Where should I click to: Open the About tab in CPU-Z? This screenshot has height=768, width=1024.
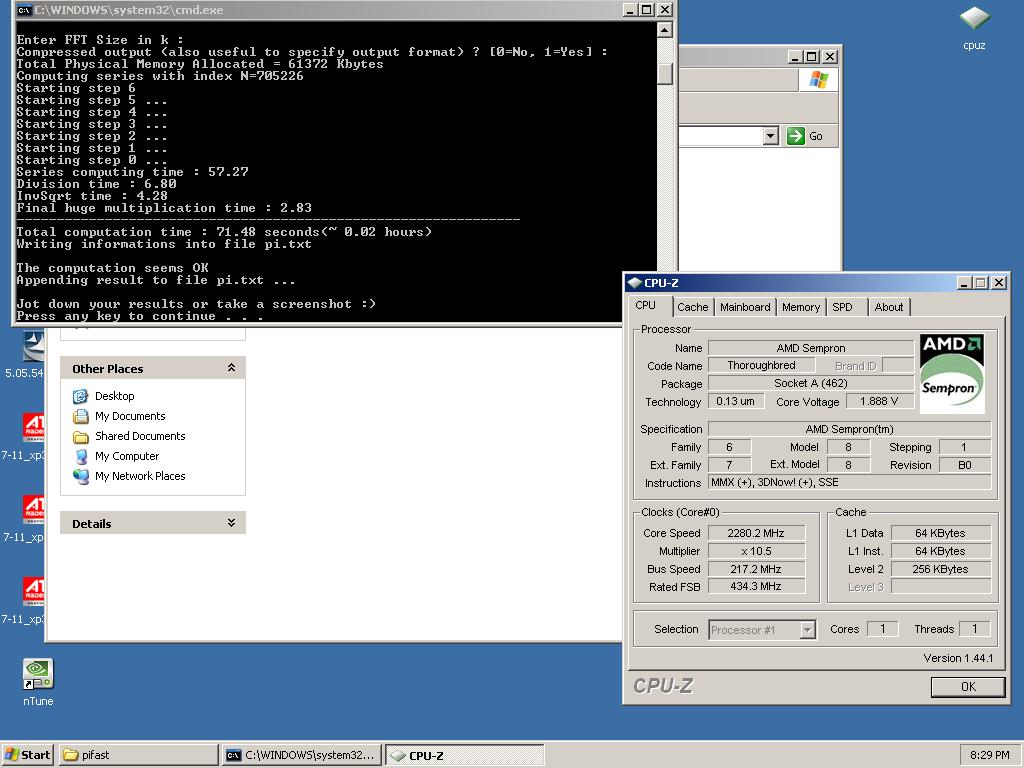(x=889, y=307)
